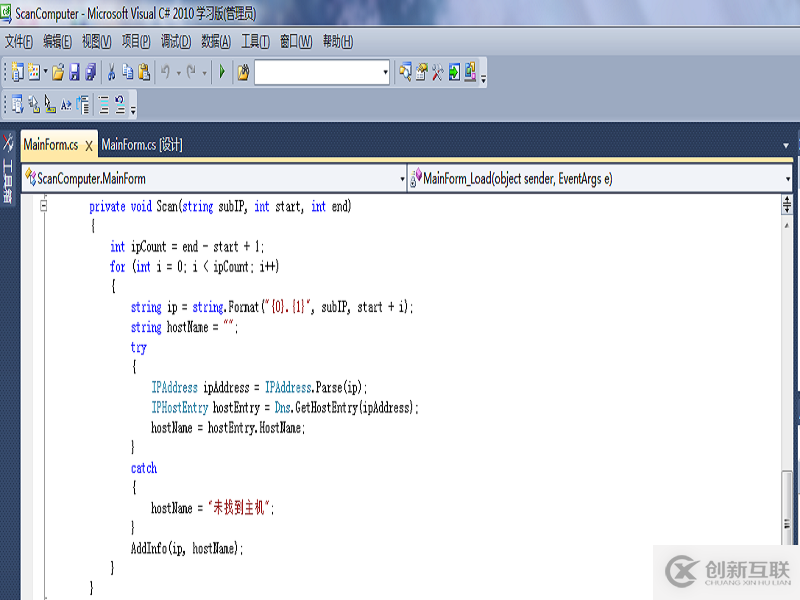800x600 pixels.
Task: Open the 视图(V) menu
Action: pos(96,42)
